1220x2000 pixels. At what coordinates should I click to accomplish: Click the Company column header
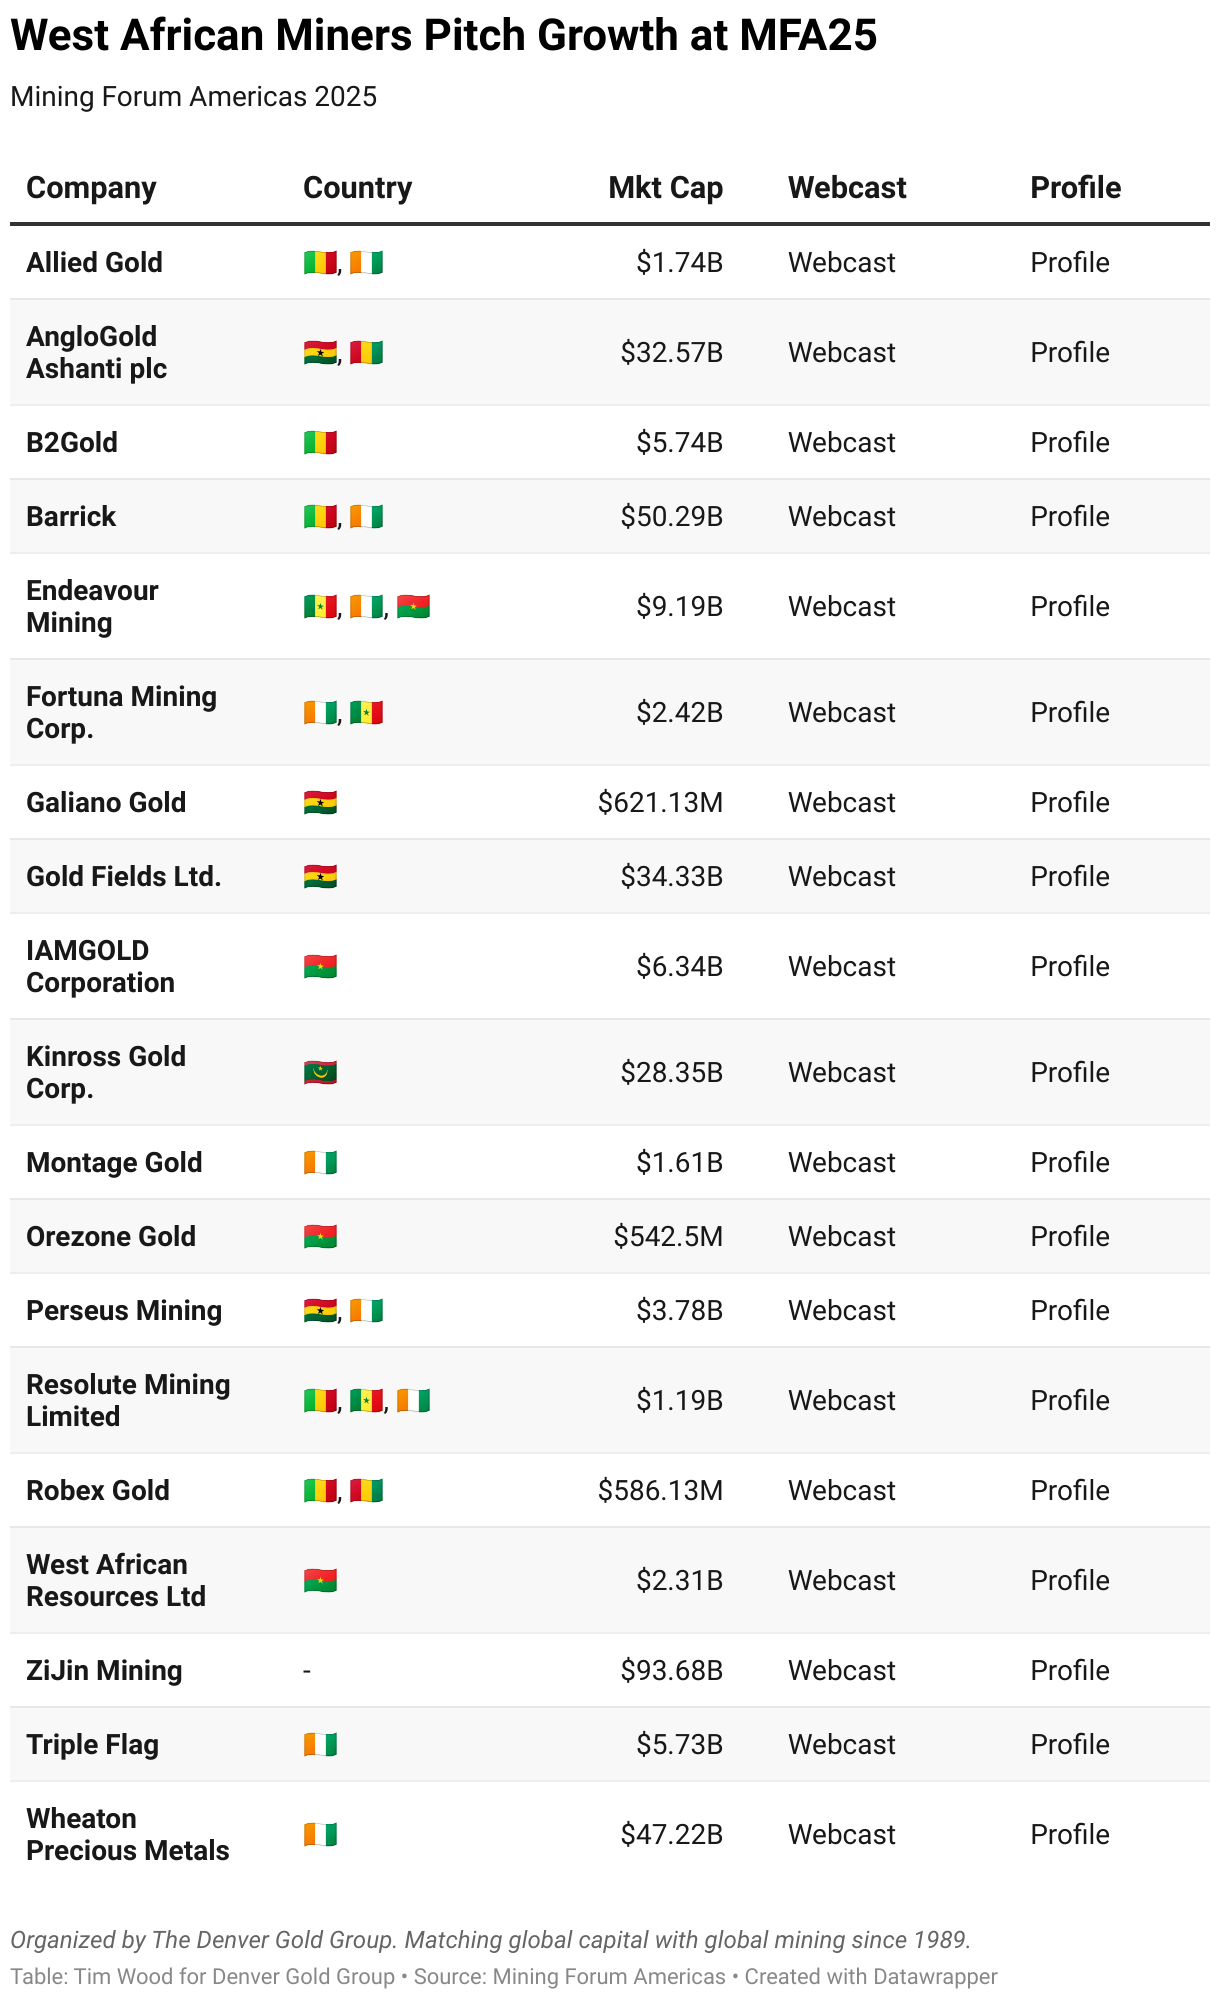[x=91, y=188]
